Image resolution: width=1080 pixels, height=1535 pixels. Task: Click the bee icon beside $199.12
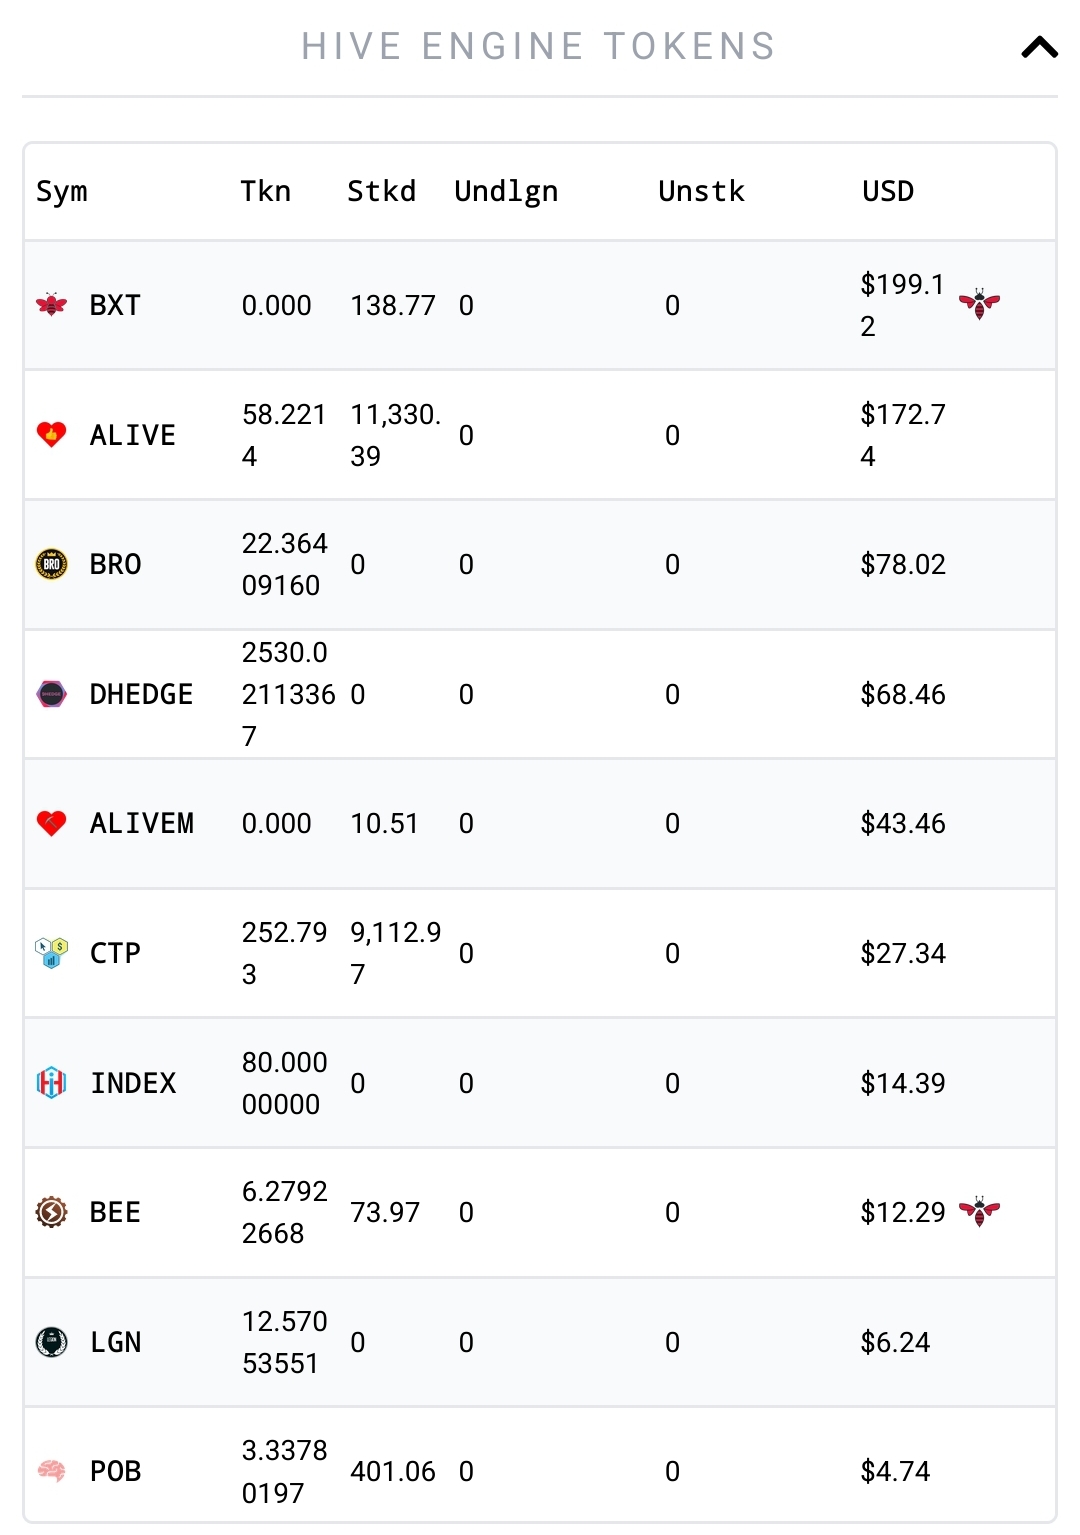tap(979, 304)
